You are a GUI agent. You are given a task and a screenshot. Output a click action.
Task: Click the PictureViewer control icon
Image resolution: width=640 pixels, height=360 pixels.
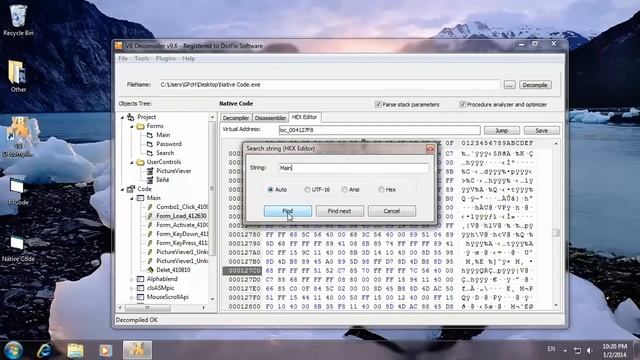coord(150,171)
